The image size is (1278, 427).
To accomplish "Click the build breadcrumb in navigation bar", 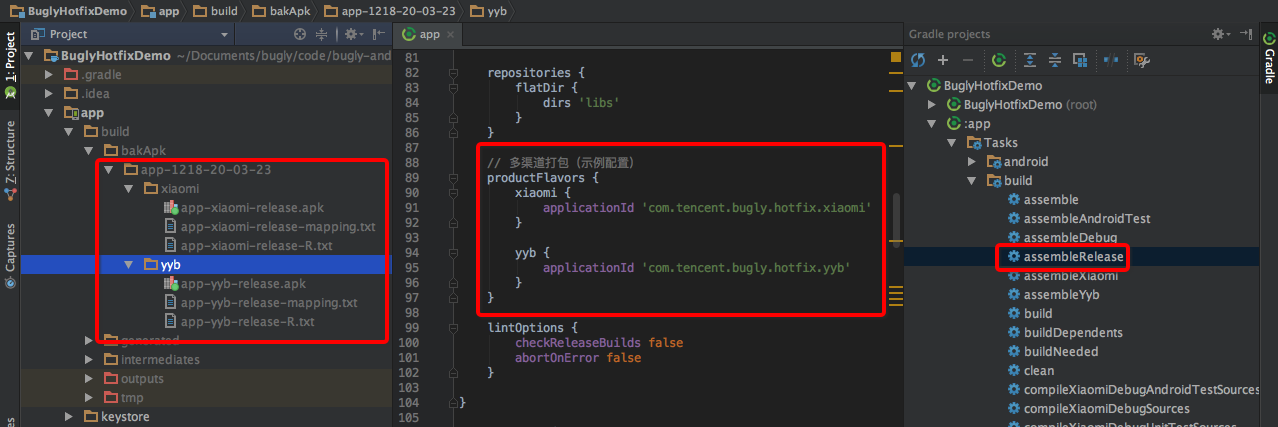I will click(215, 10).
